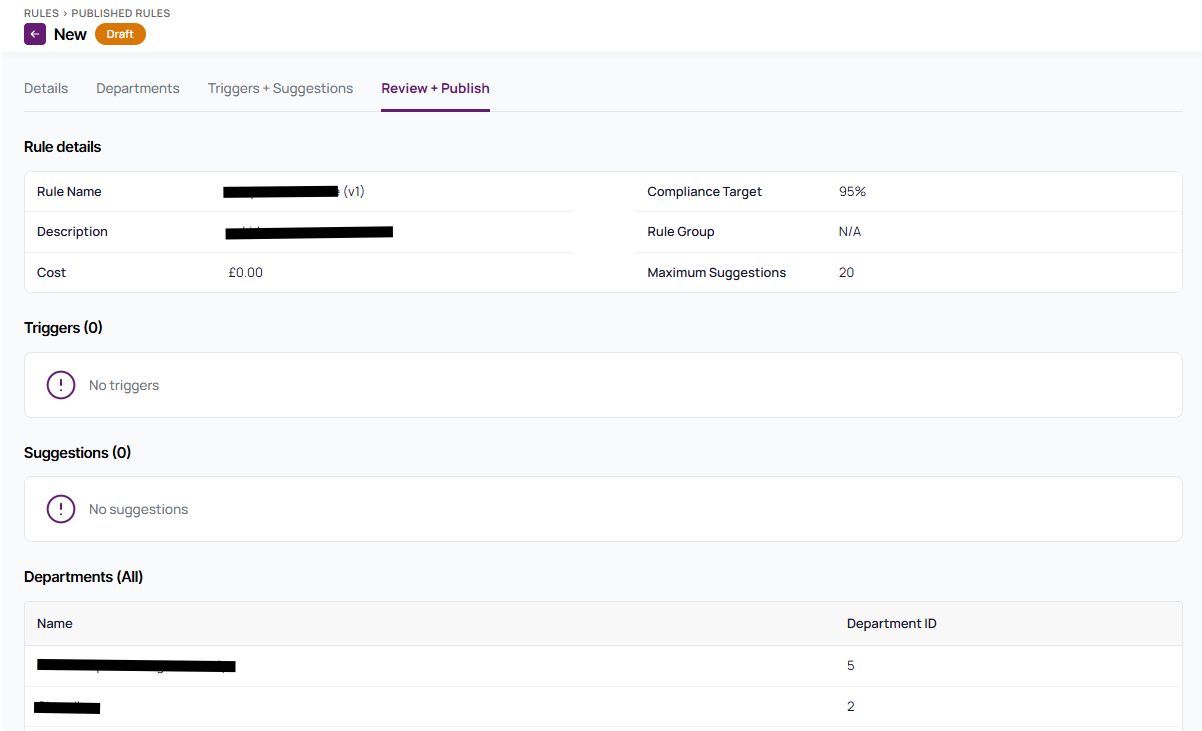Switch to the Departments tab
Screen dimensions: 1202x731
(138, 88)
